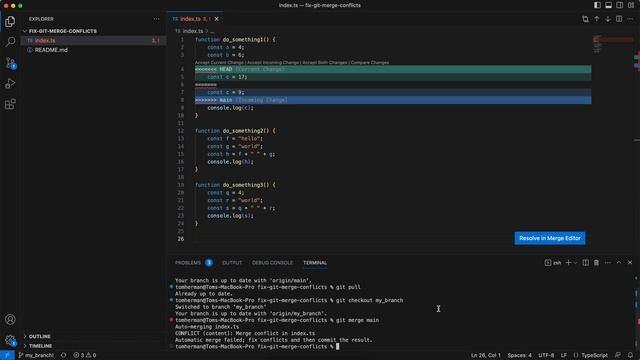Open the remote window indicator in status bar
Image resolution: width=640 pixels, height=360 pixels.
pyautogui.click(x=7, y=355)
